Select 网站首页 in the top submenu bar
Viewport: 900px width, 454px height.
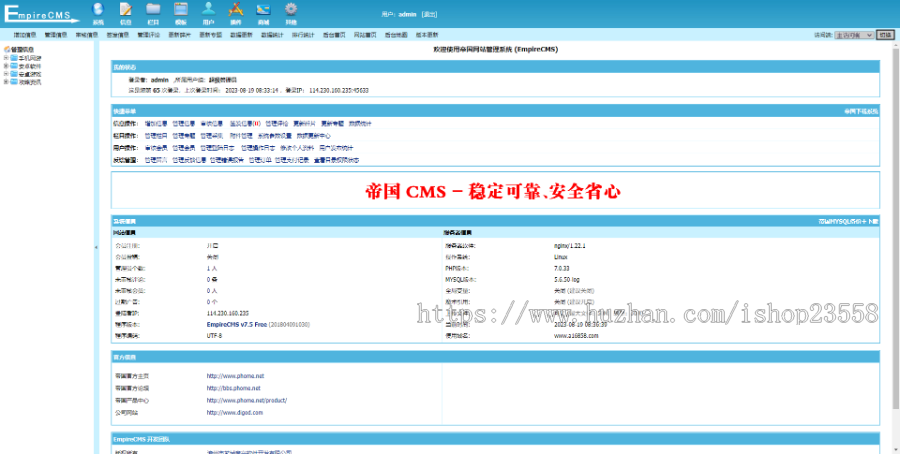click(x=365, y=35)
